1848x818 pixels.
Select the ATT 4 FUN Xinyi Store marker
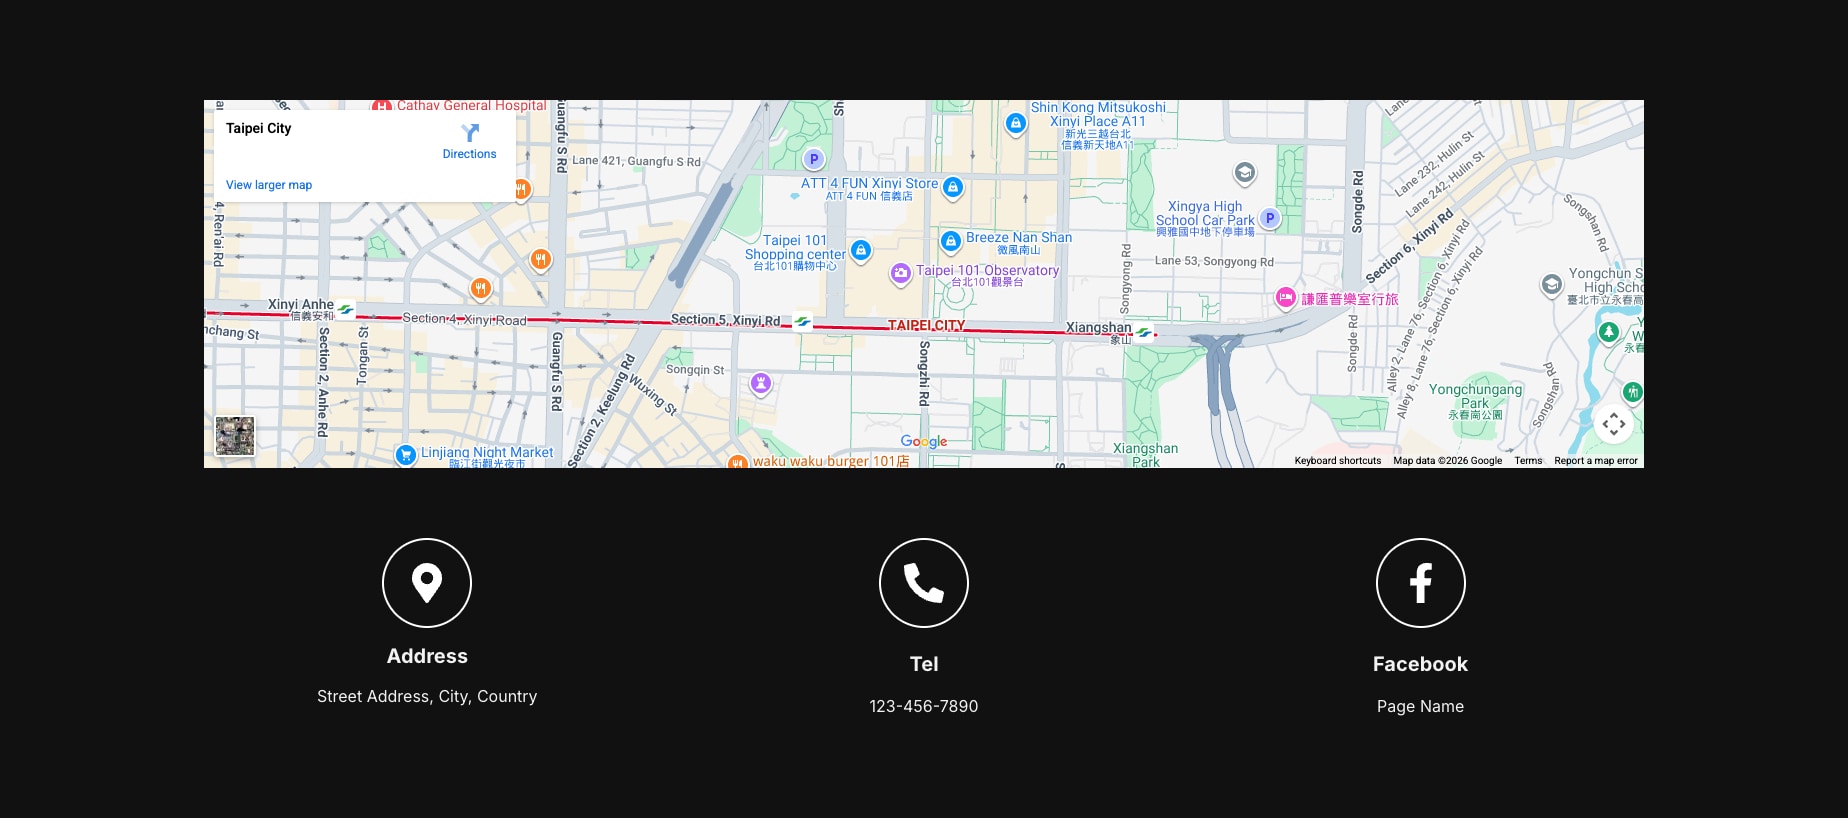coord(953,187)
